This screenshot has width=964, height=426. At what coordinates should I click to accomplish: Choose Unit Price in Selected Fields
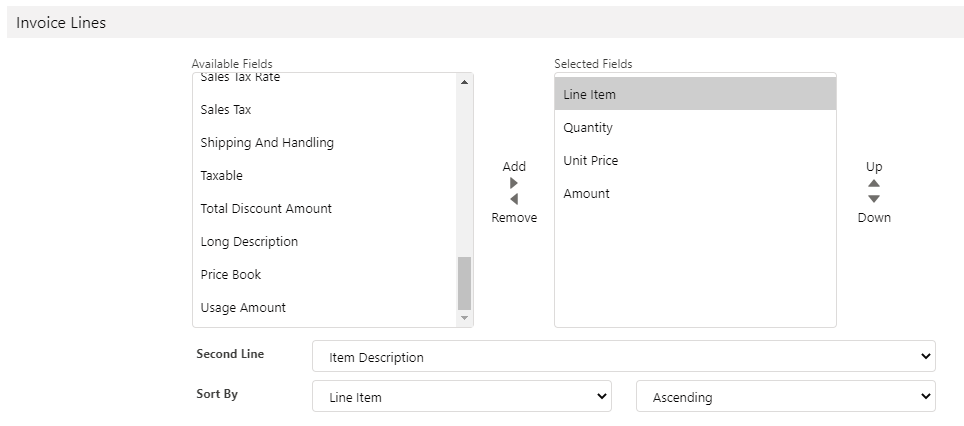(591, 161)
